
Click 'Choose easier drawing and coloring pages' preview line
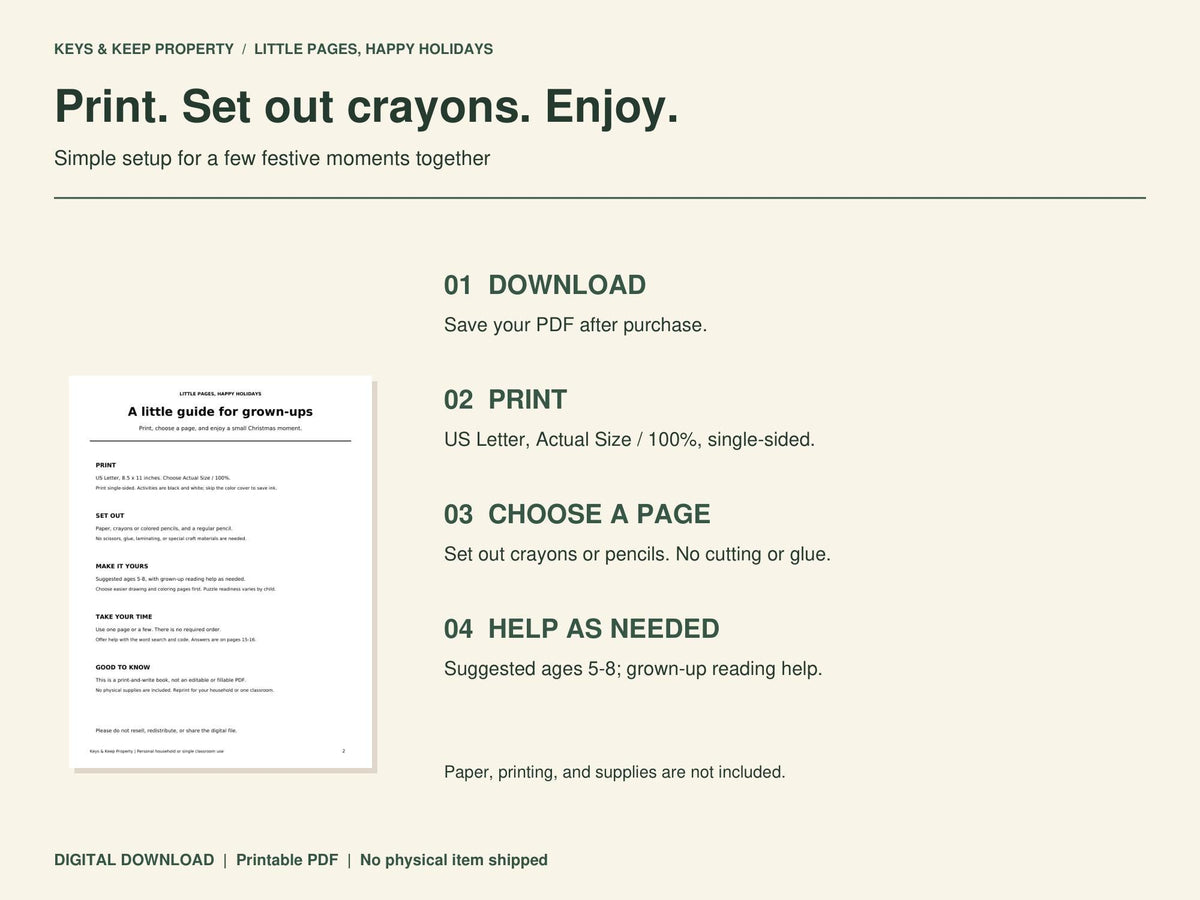point(185,589)
